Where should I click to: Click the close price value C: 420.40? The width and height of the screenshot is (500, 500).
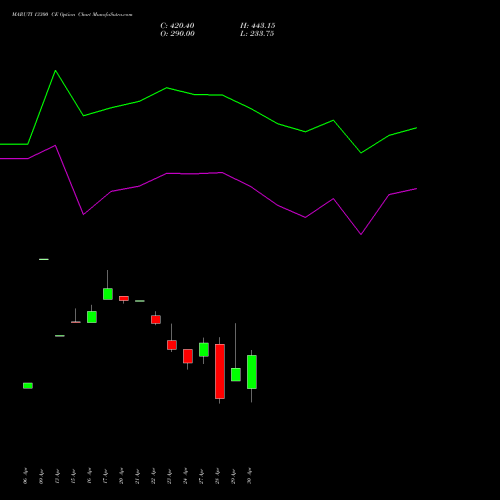[177, 26]
